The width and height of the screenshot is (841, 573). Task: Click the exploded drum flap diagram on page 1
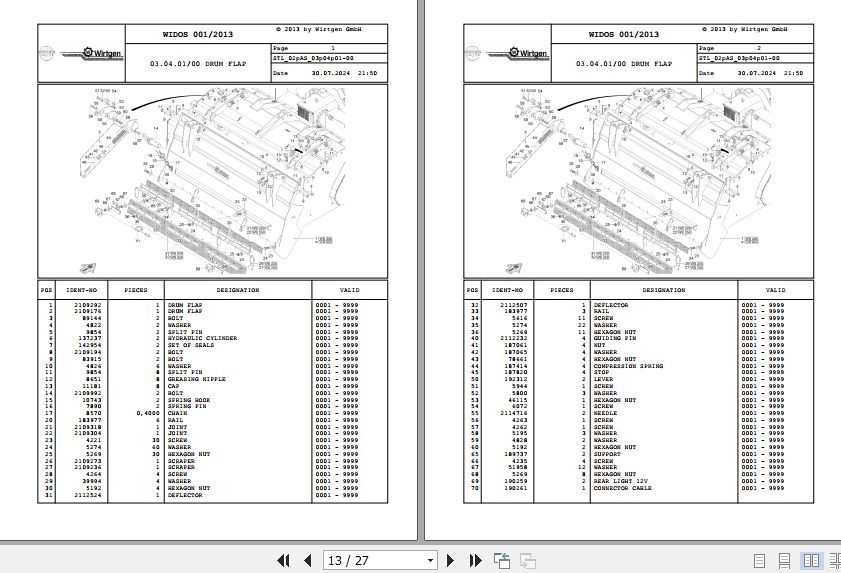212,181
